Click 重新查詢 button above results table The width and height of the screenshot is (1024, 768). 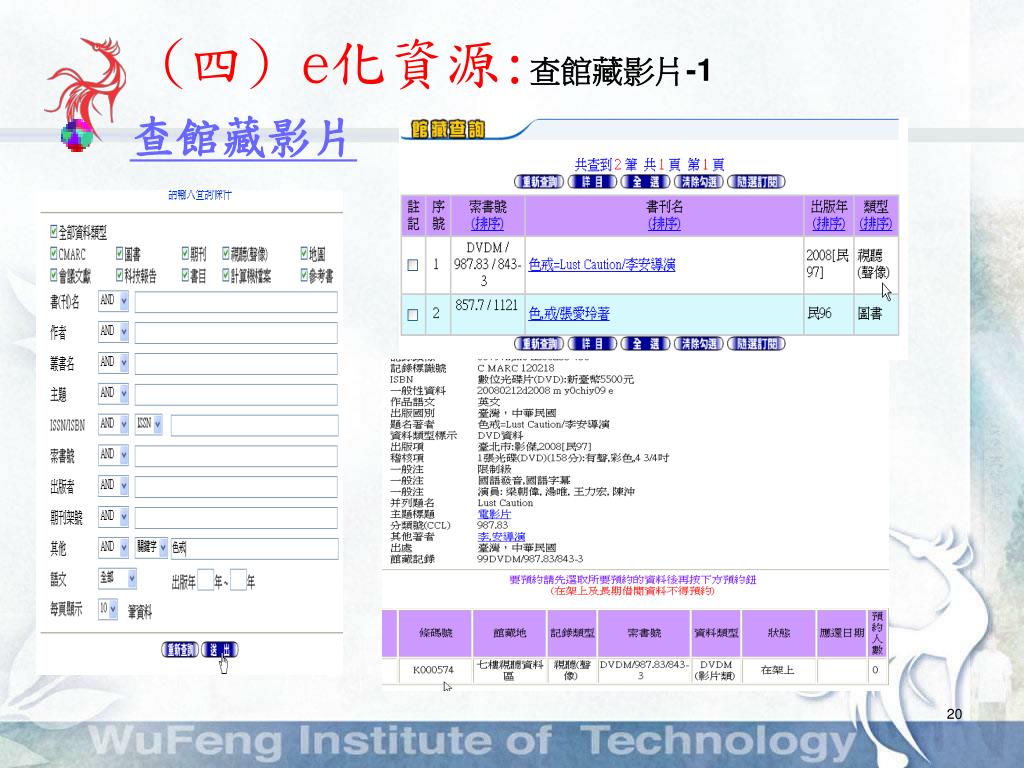(539, 182)
